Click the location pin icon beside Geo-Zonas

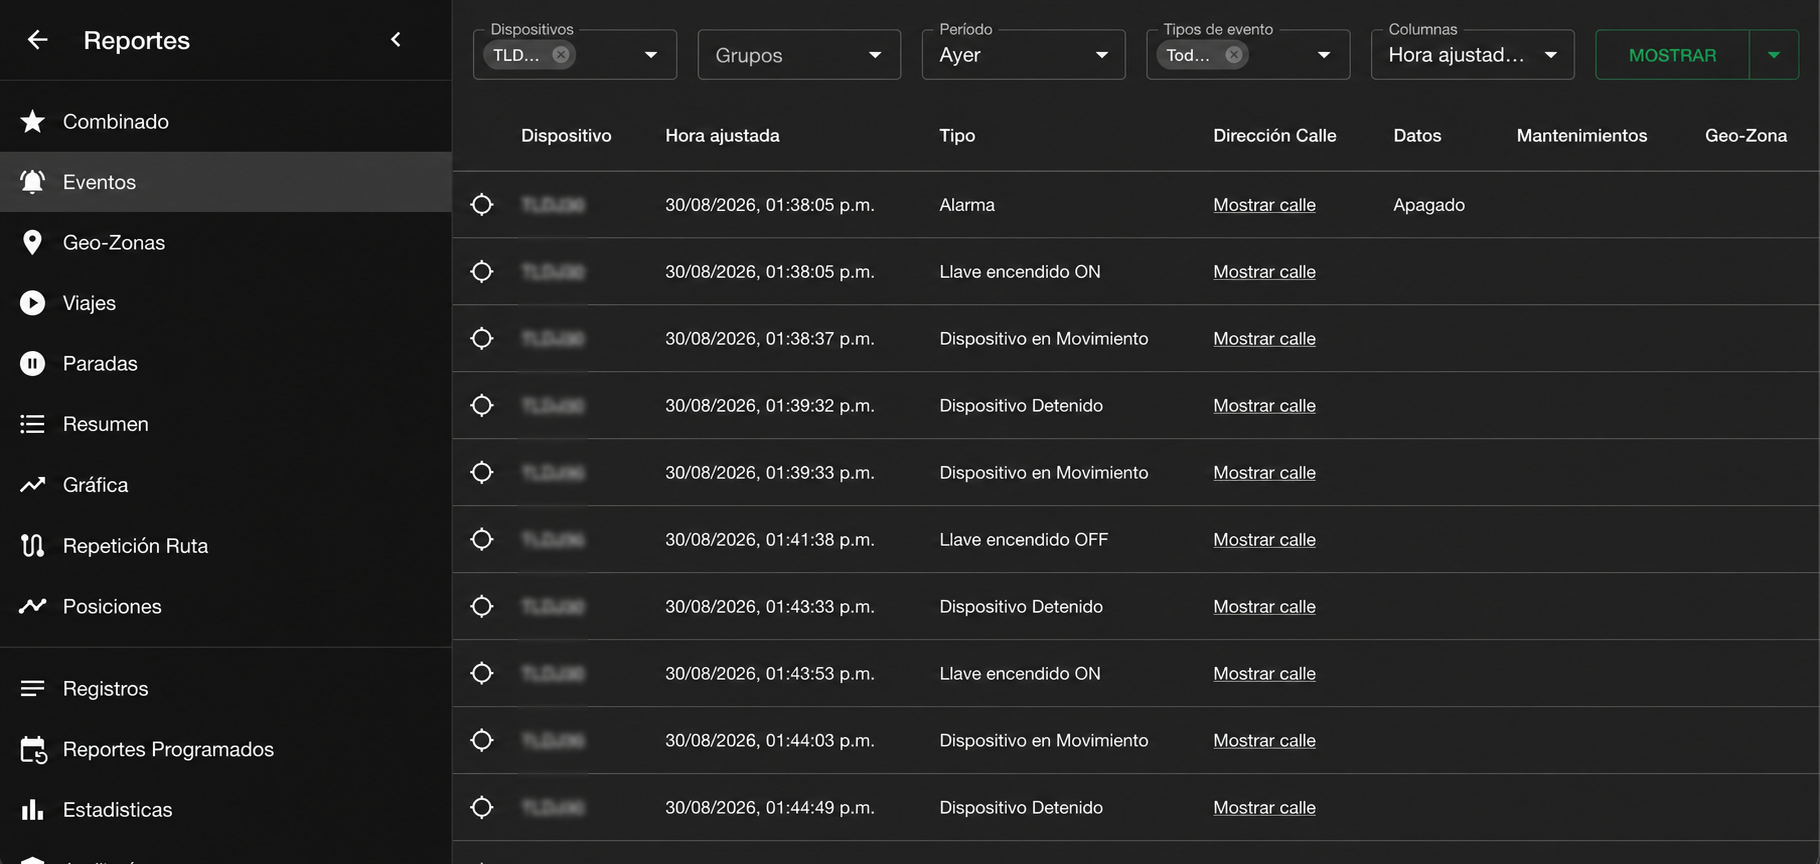pos(33,243)
